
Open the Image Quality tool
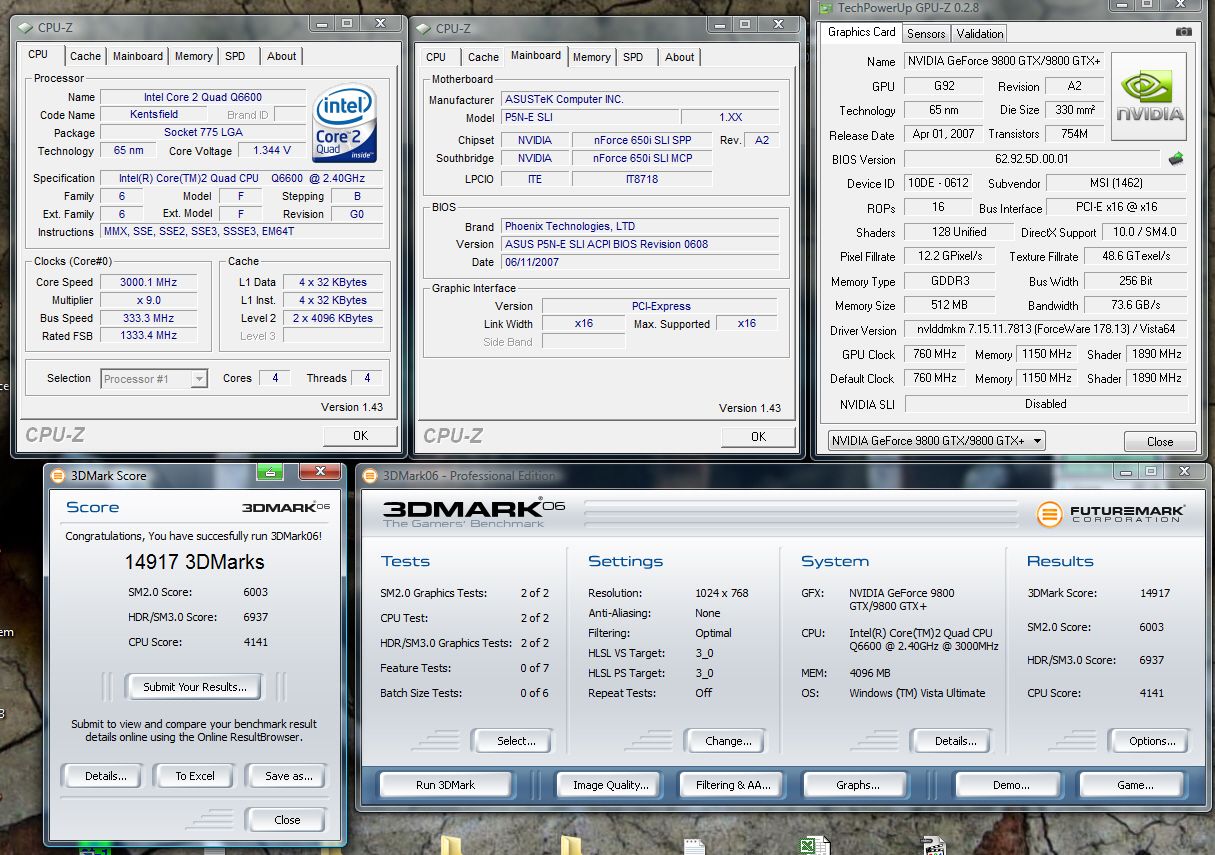tap(610, 785)
